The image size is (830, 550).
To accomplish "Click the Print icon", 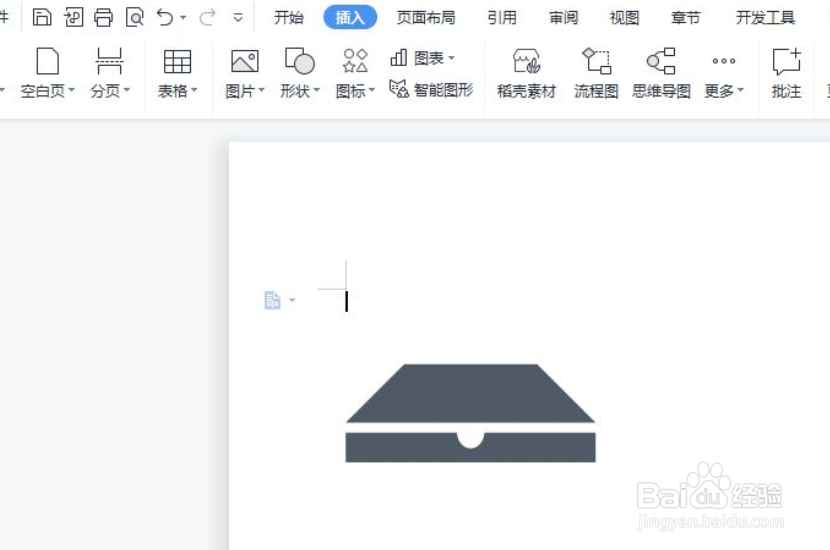I will pyautogui.click(x=104, y=17).
